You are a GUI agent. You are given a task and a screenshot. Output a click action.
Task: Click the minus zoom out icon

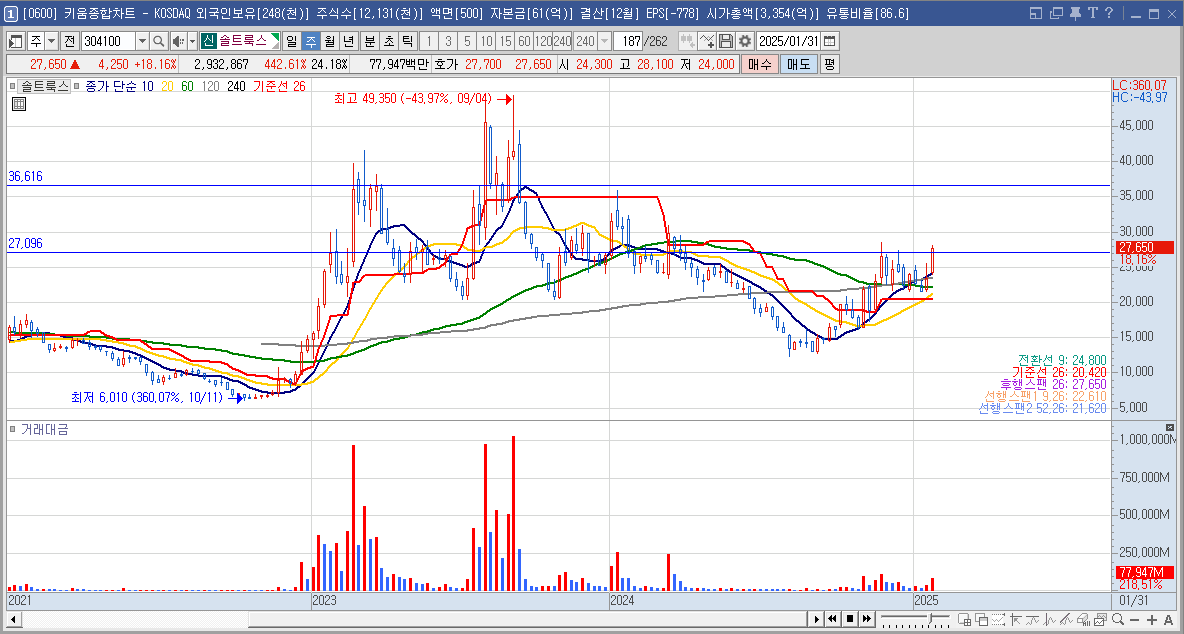pos(1134,620)
